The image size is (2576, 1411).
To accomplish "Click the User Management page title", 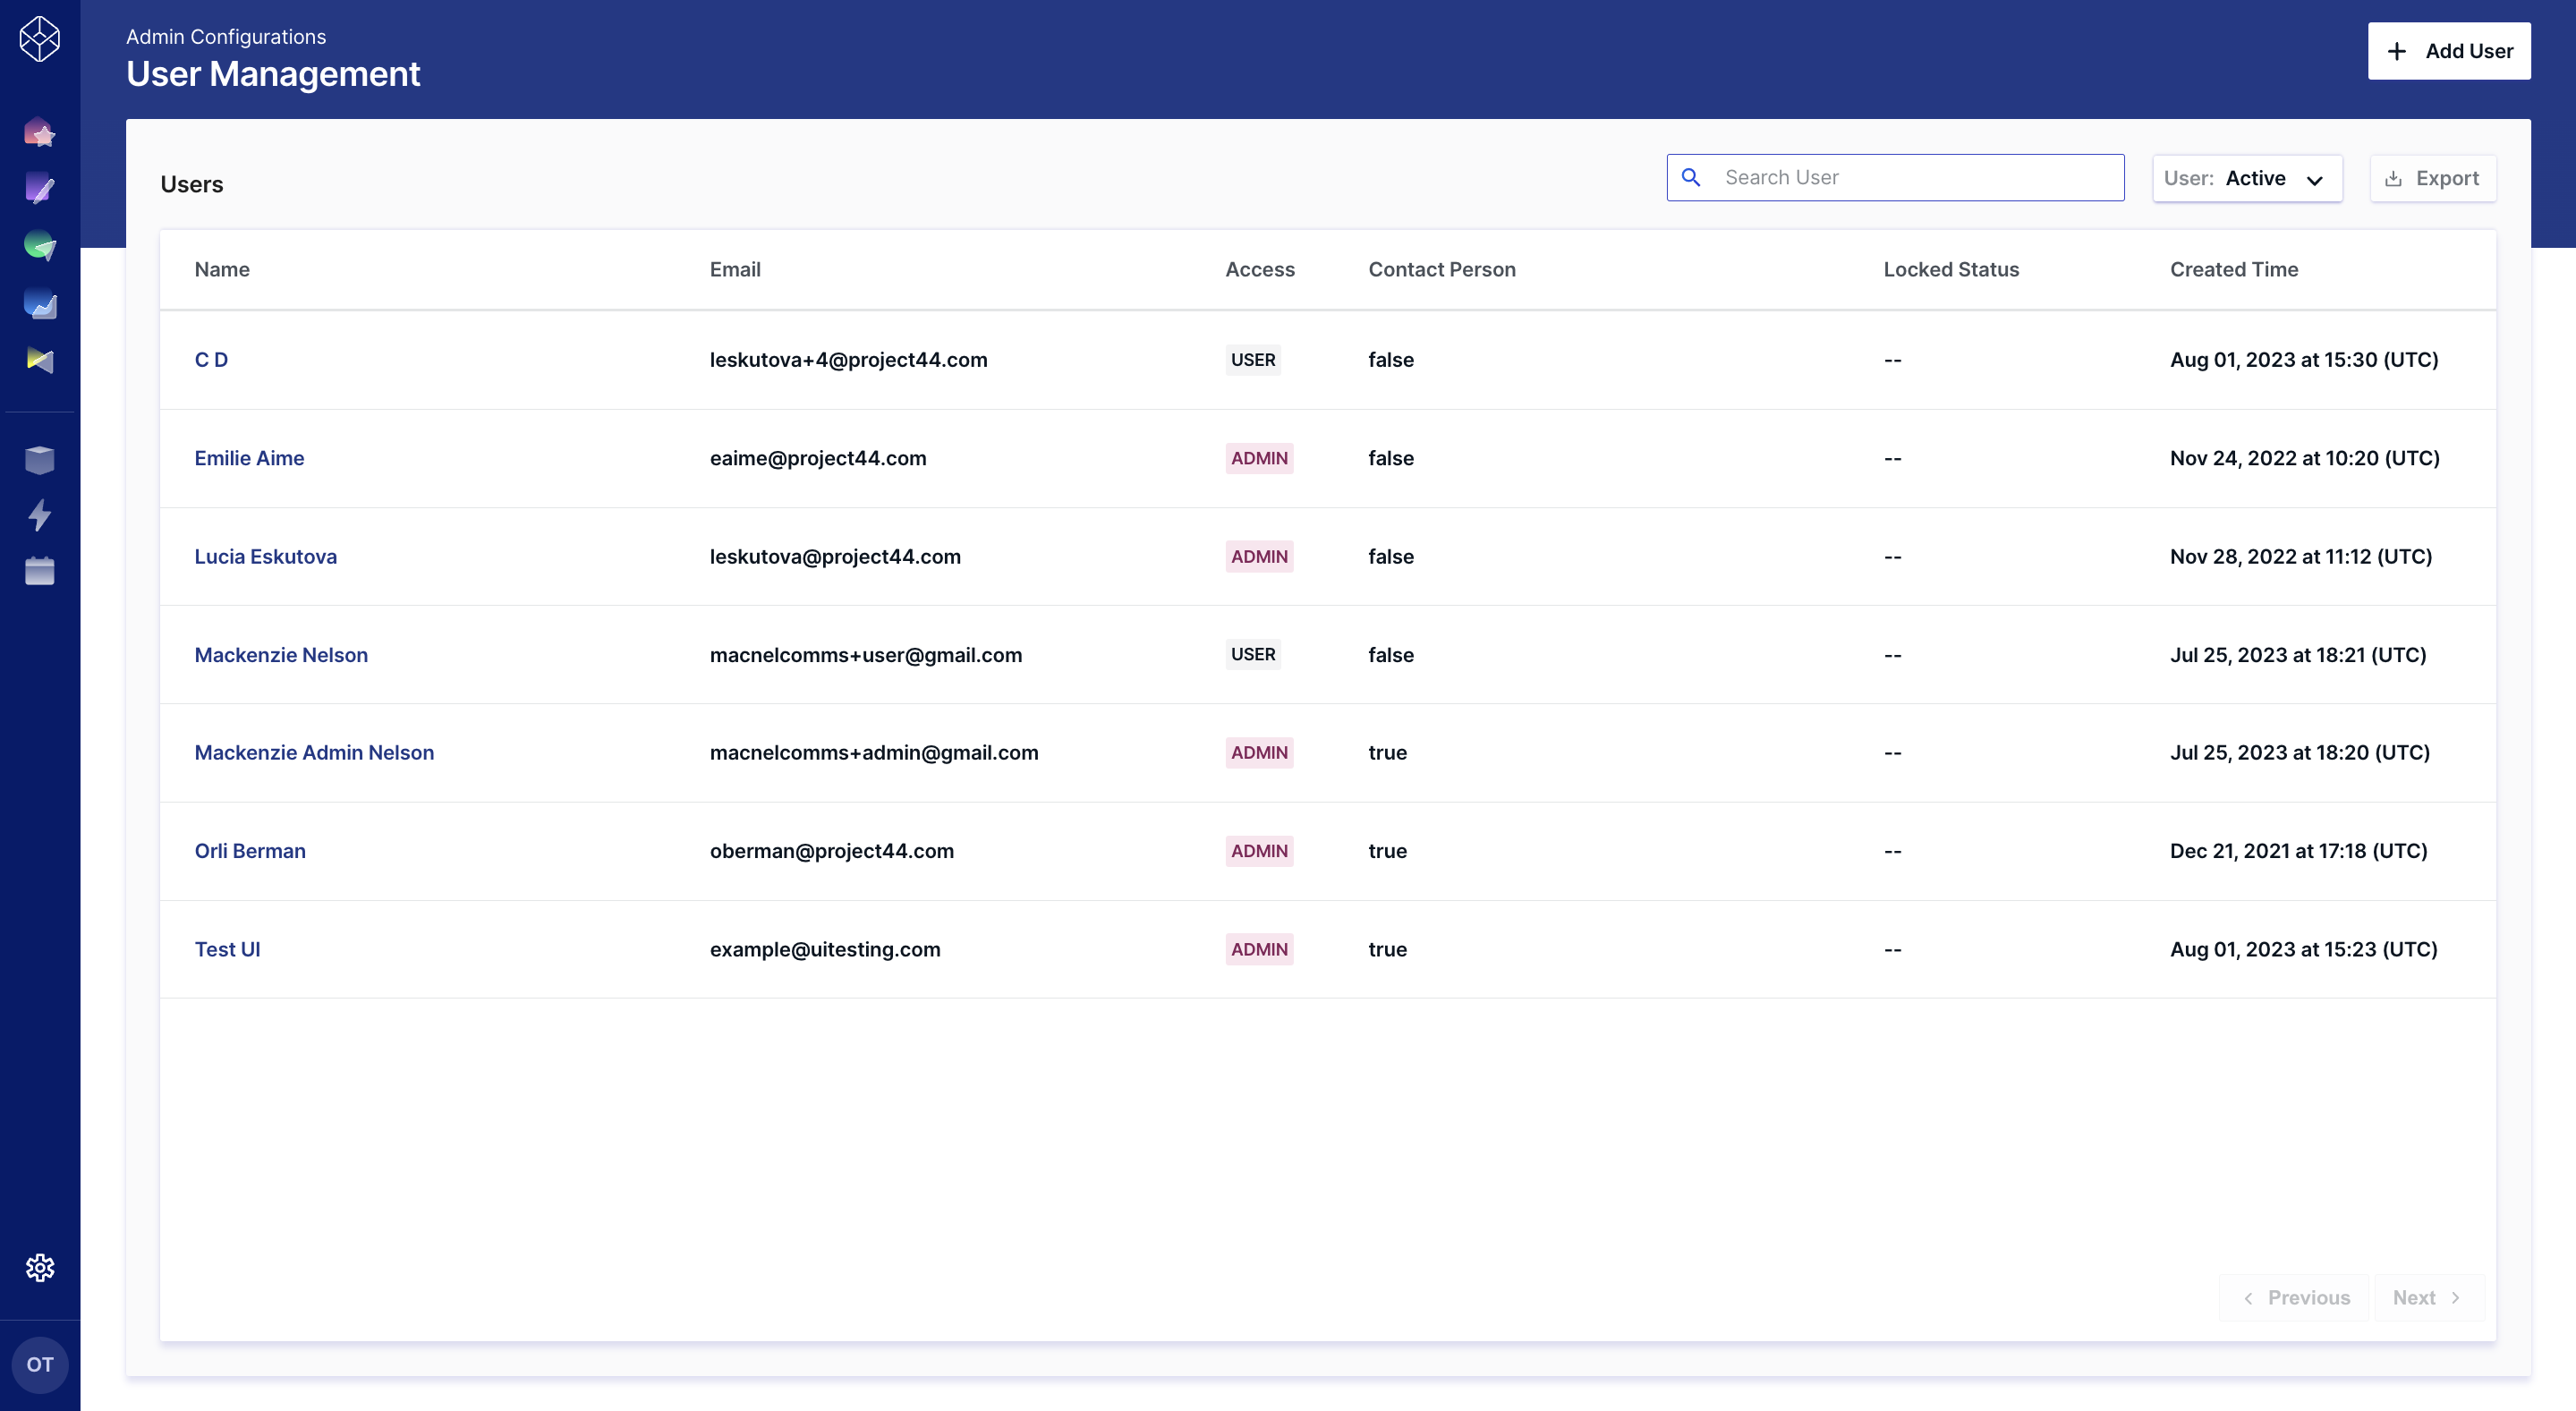I will coord(273,74).
